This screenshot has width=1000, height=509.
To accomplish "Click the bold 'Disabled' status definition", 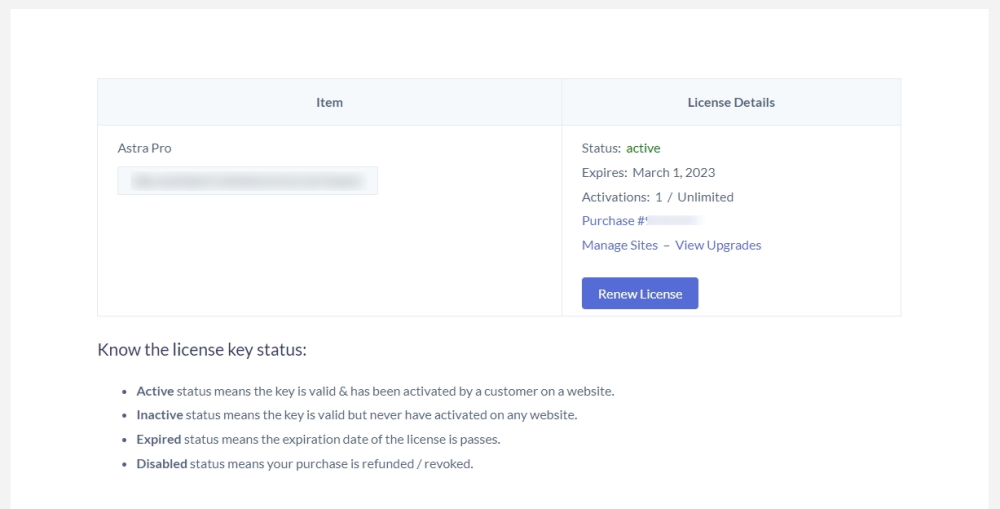I will pos(161,464).
